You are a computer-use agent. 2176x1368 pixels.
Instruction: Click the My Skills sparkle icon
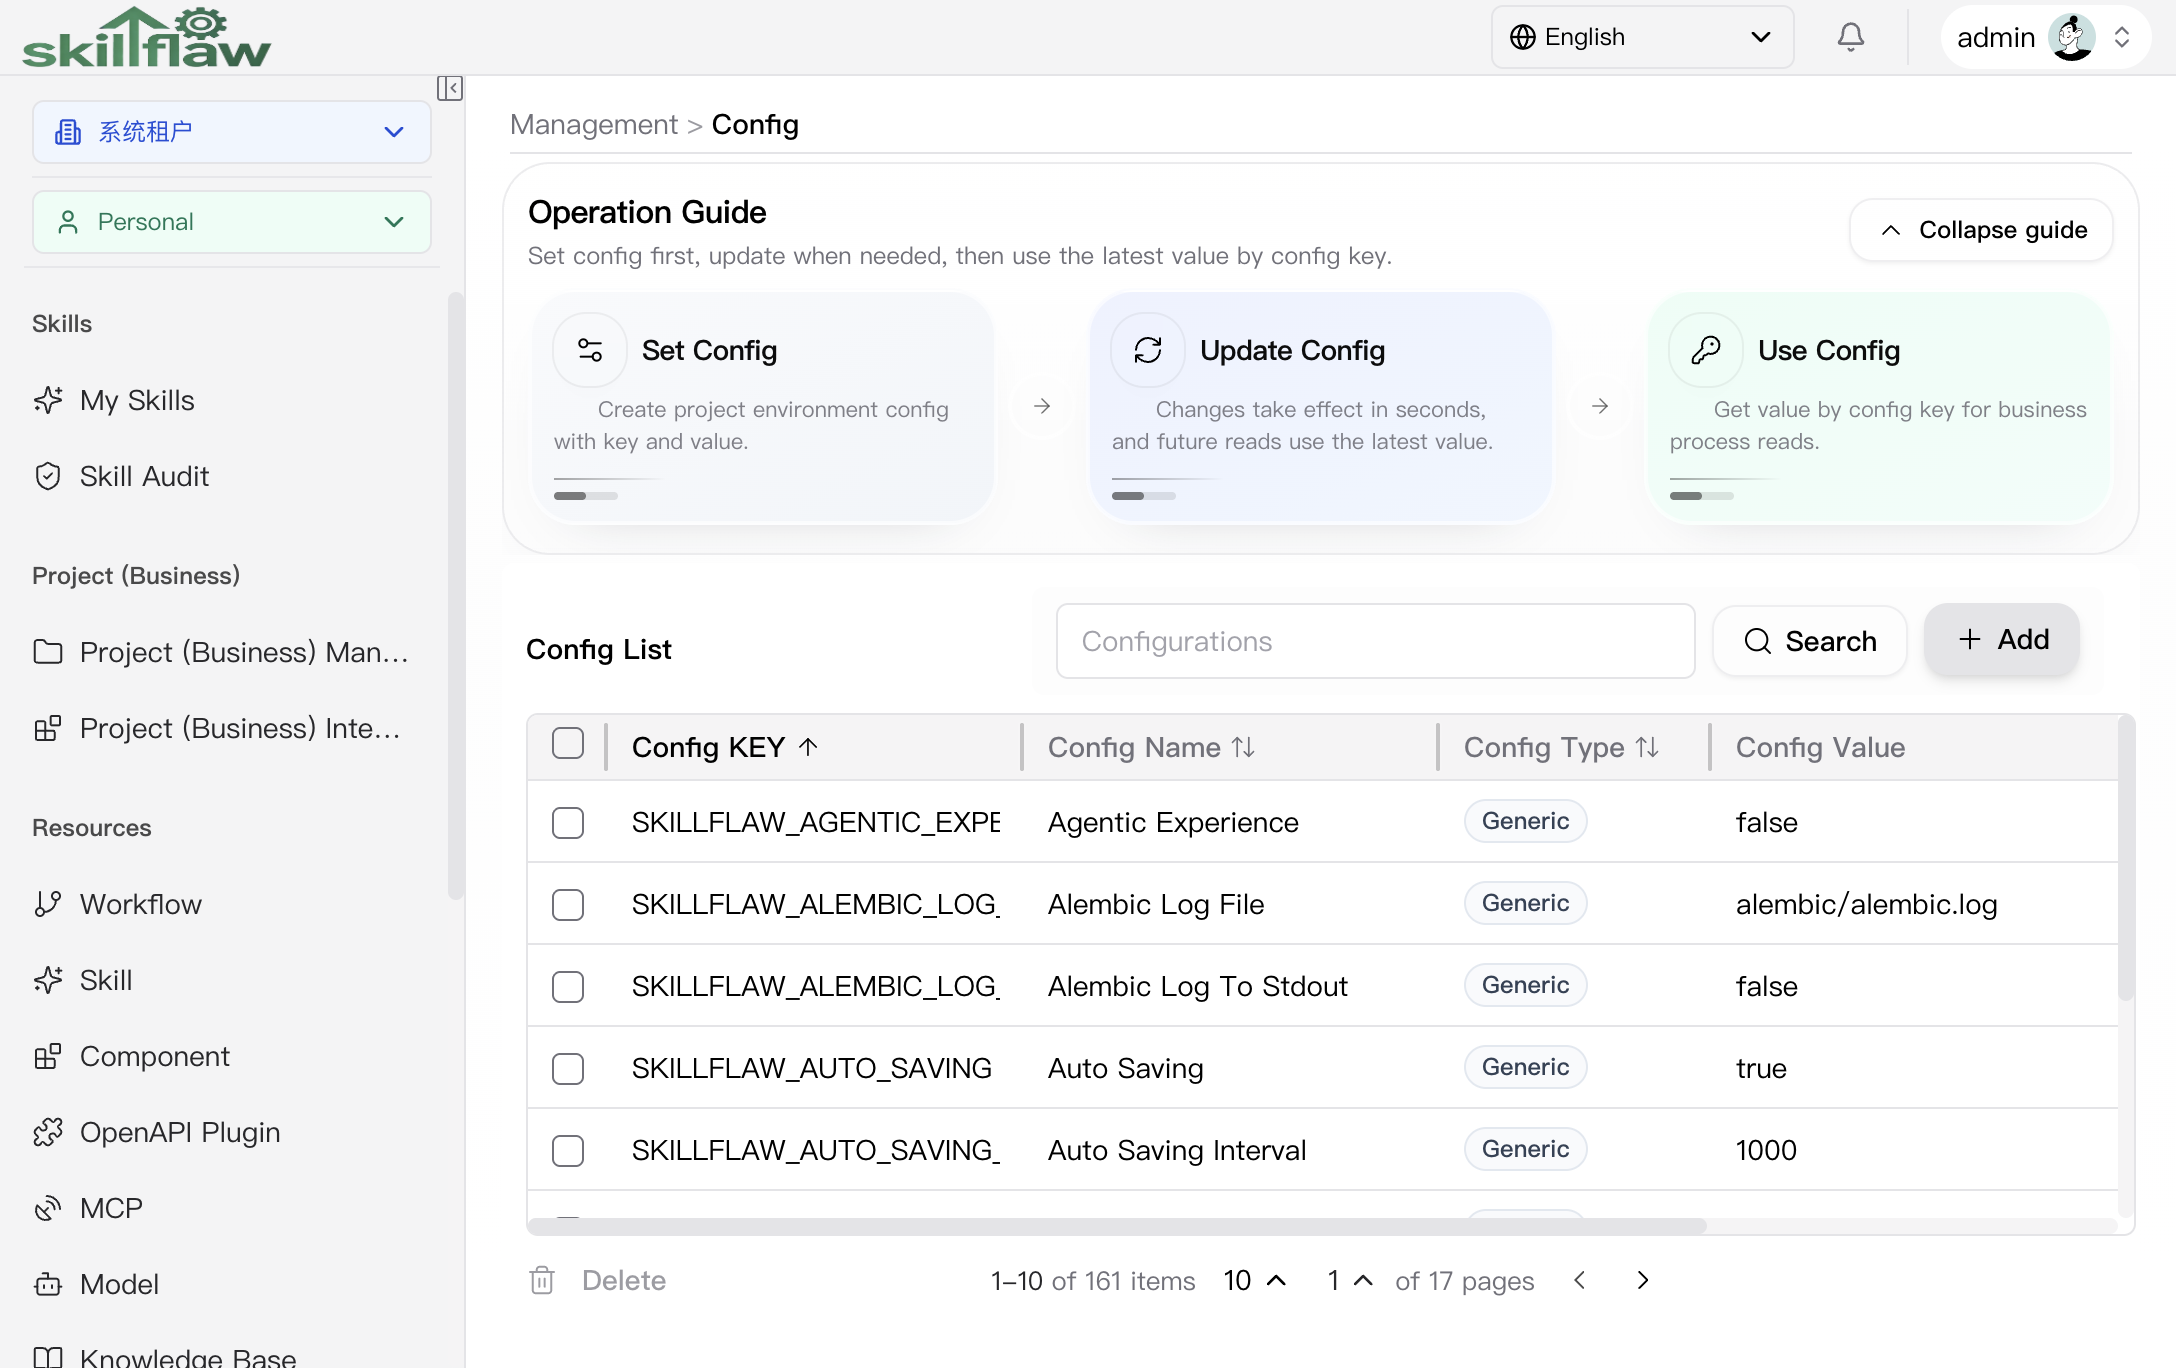click(48, 400)
